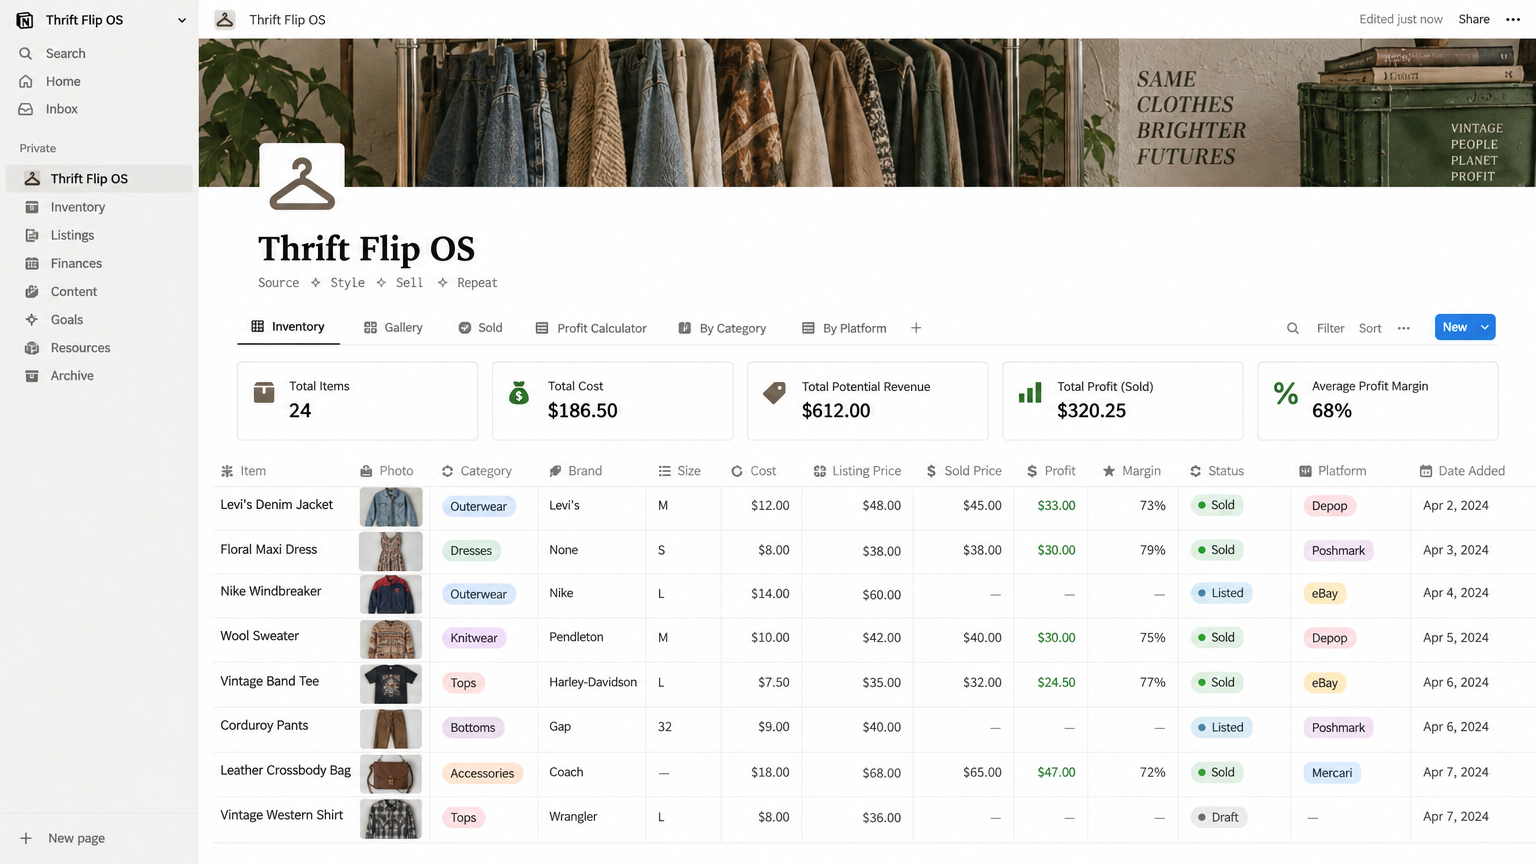
Task: Click the Mercari platform tag
Action: tap(1332, 773)
